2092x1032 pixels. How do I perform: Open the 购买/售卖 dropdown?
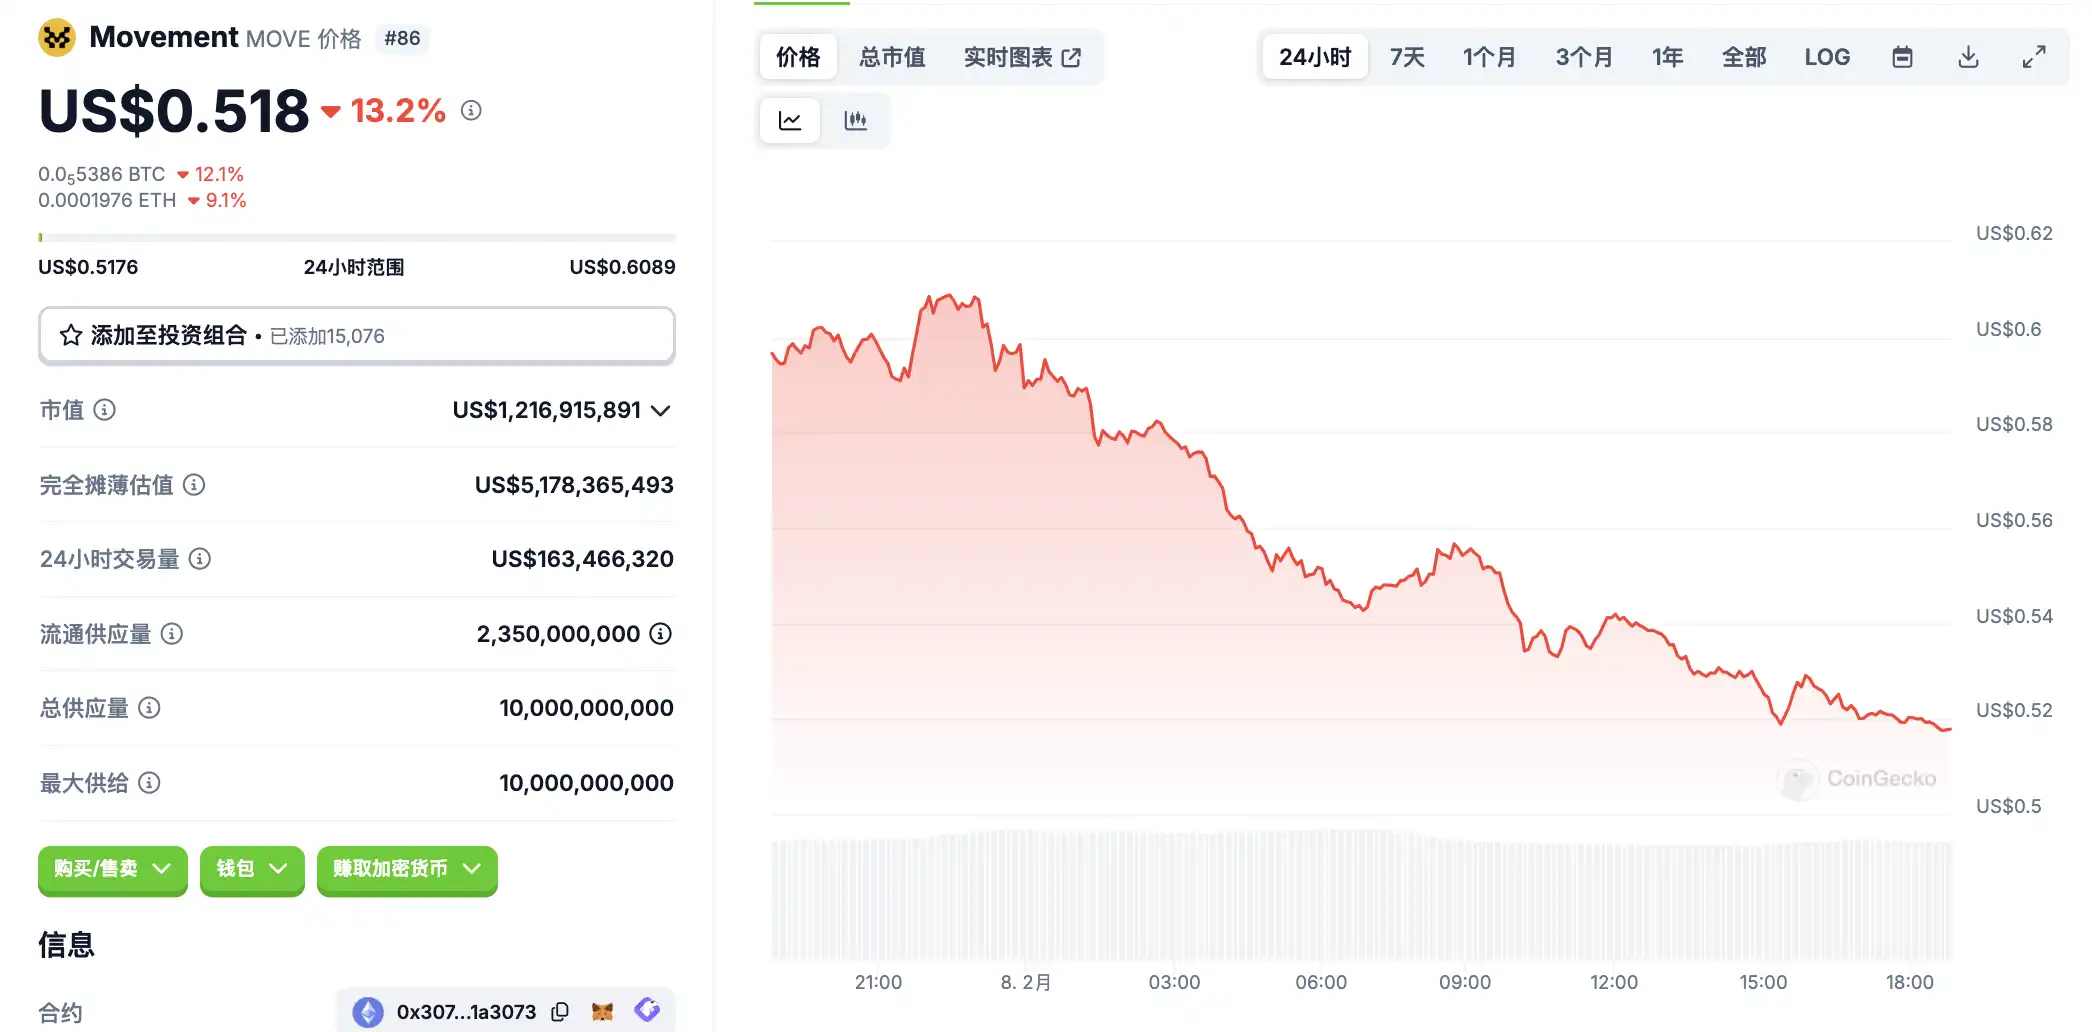[112, 869]
